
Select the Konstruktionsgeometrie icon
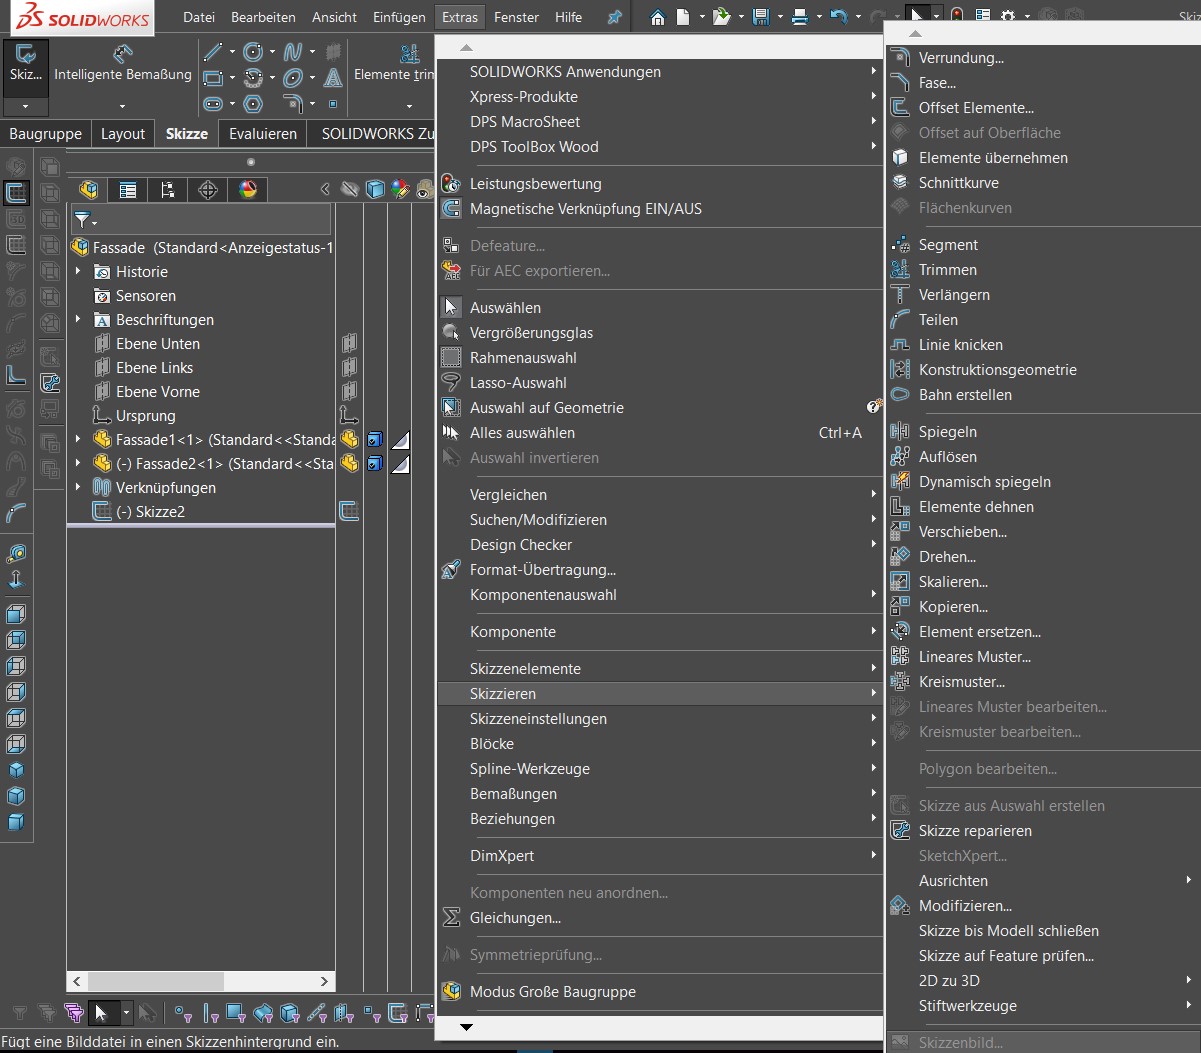click(900, 370)
